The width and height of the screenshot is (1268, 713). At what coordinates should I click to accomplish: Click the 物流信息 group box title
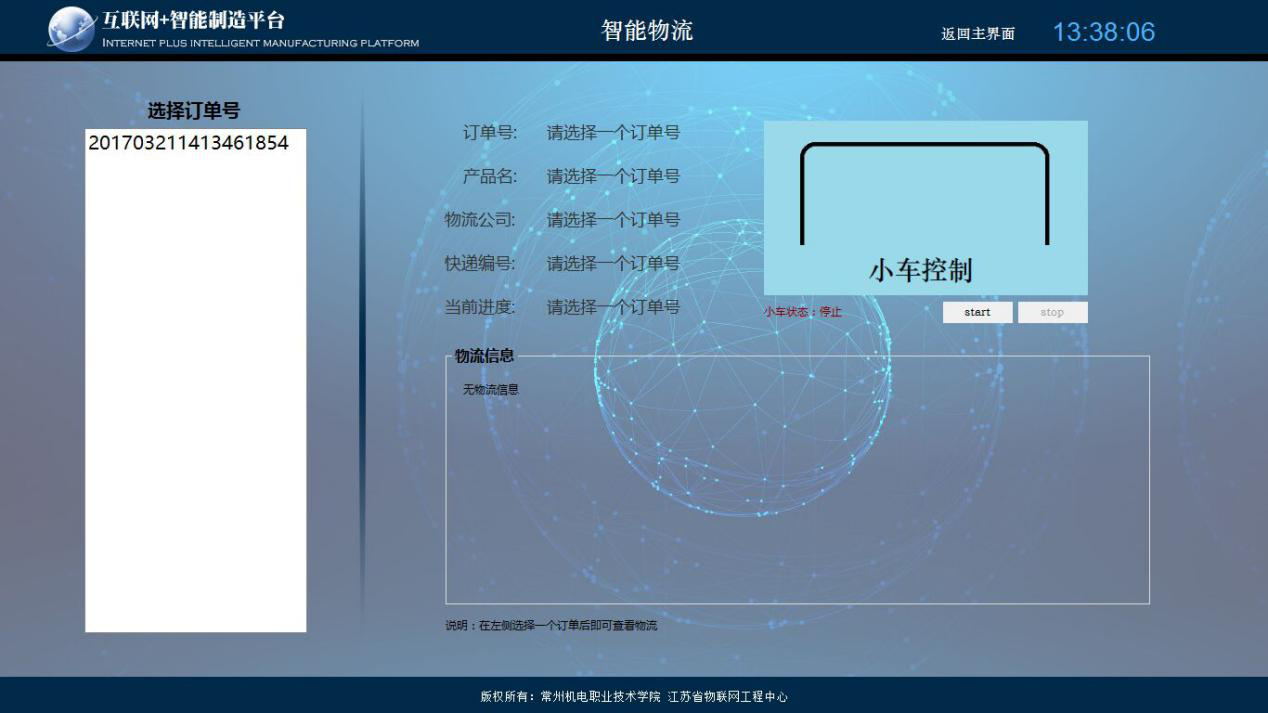click(484, 356)
